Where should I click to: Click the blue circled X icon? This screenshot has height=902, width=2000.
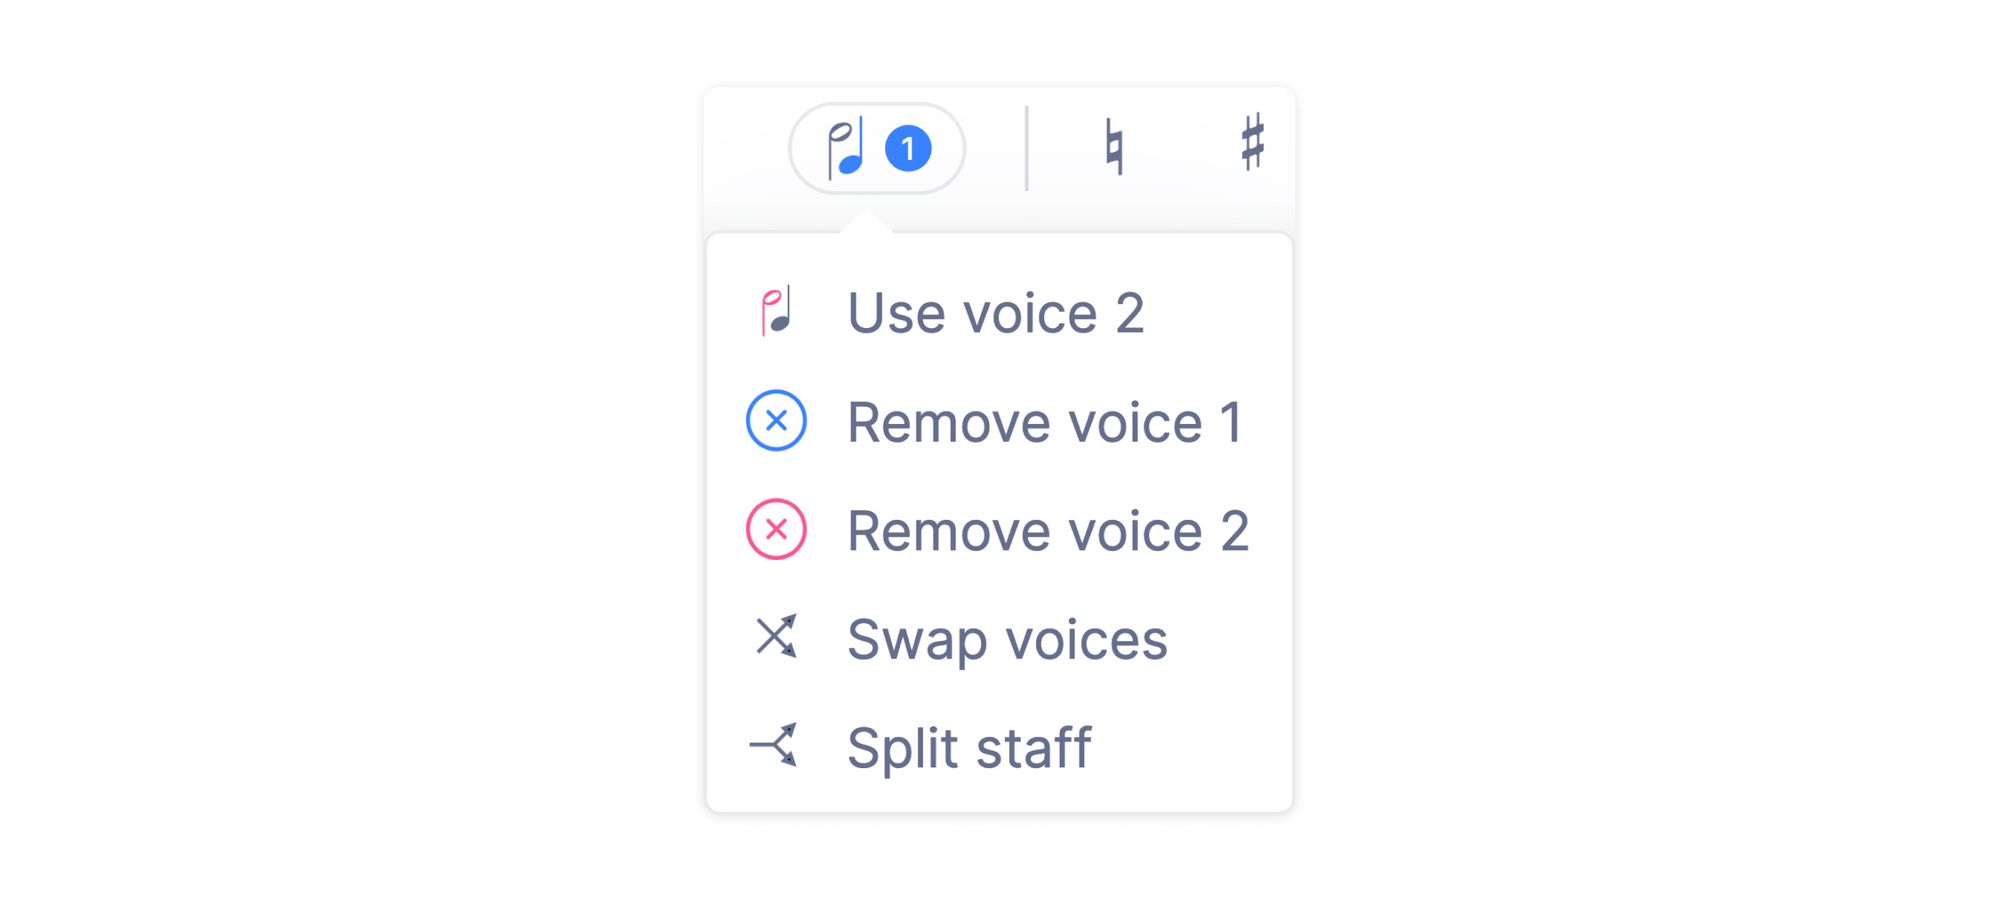coord(776,420)
